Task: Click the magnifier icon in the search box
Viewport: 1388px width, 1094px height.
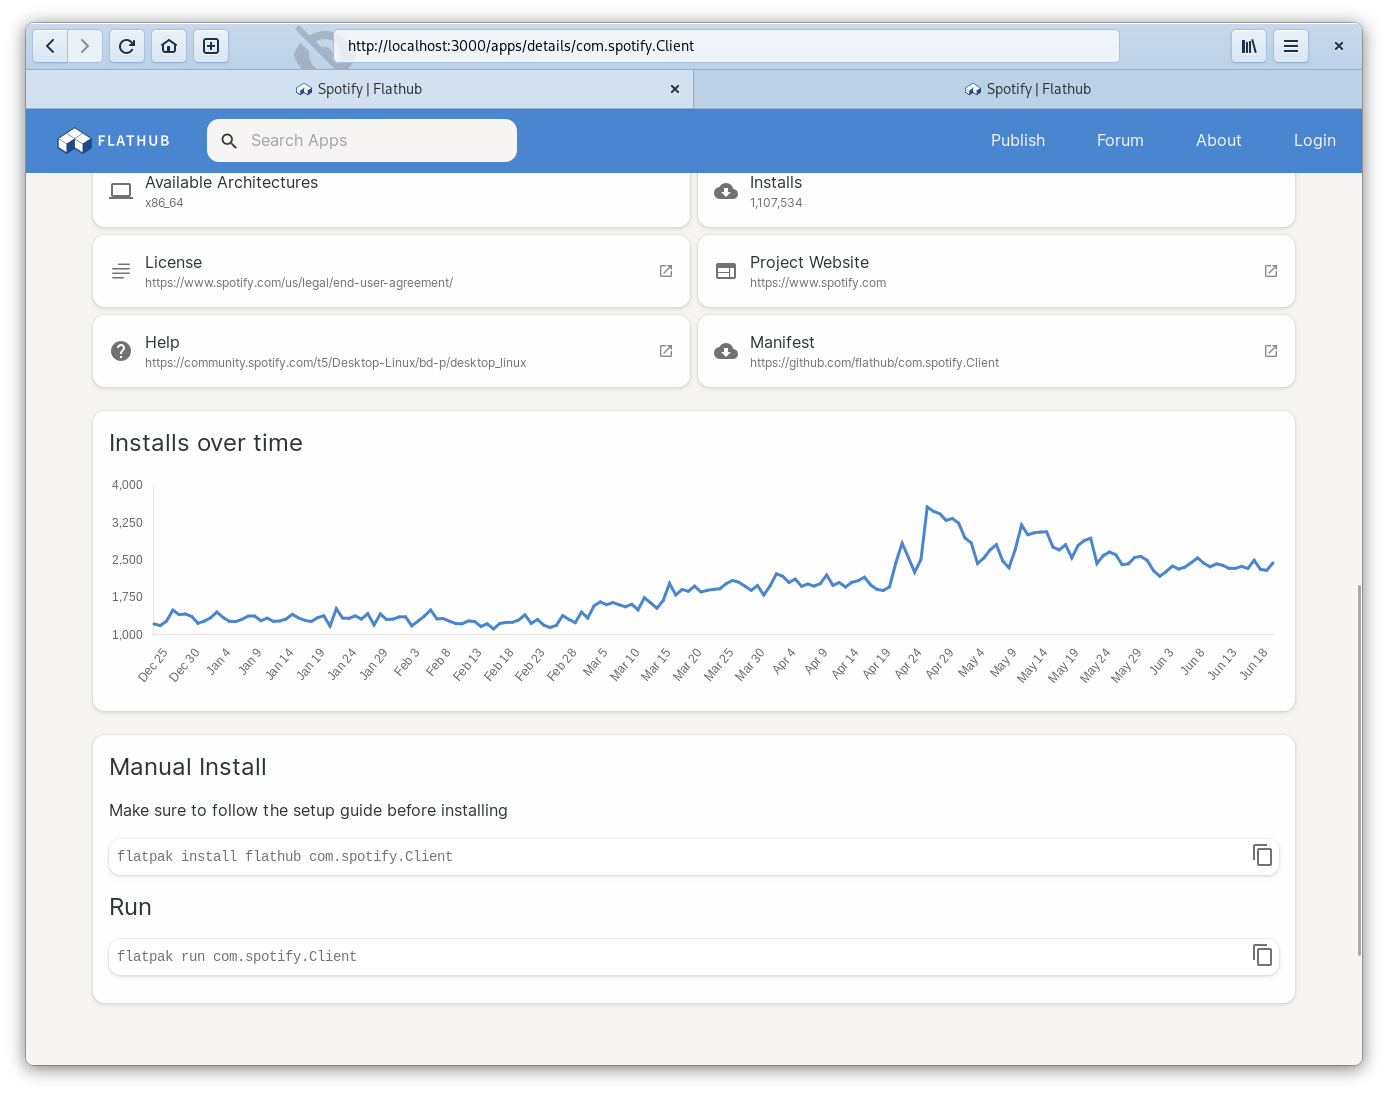Action: [x=229, y=141]
